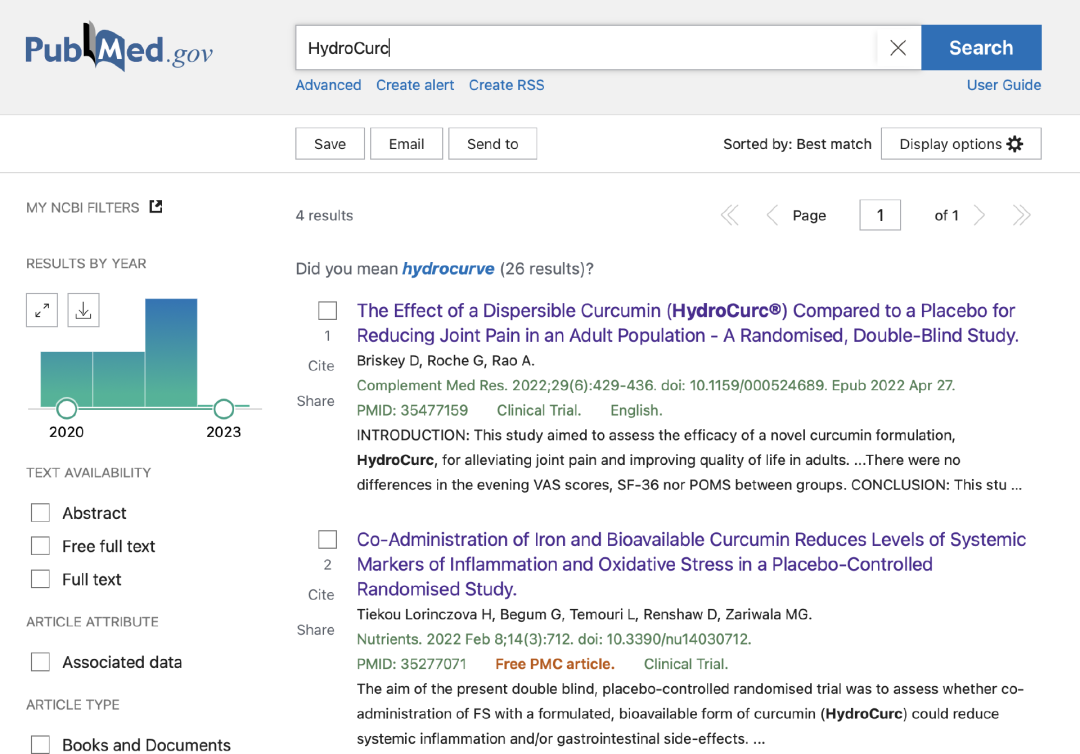This screenshot has width=1080, height=754.
Task: Check the Books and Documents filter
Action: 41,744
